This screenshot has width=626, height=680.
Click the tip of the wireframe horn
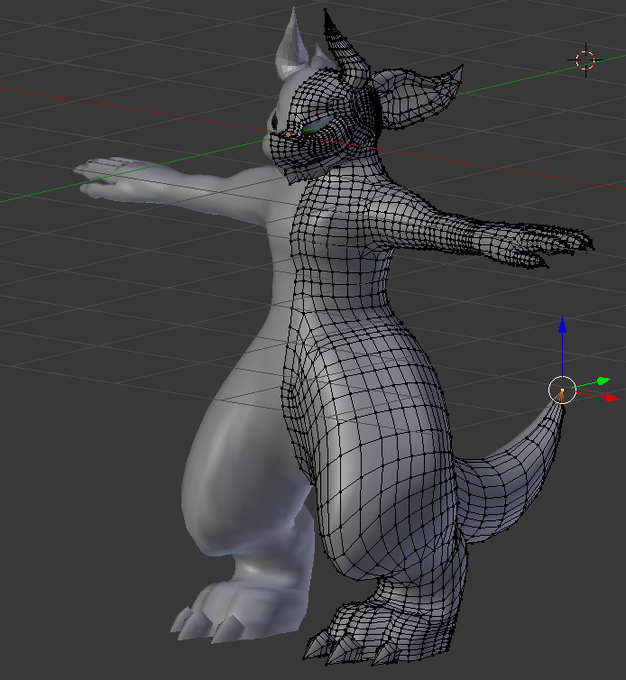coord(326,12)
